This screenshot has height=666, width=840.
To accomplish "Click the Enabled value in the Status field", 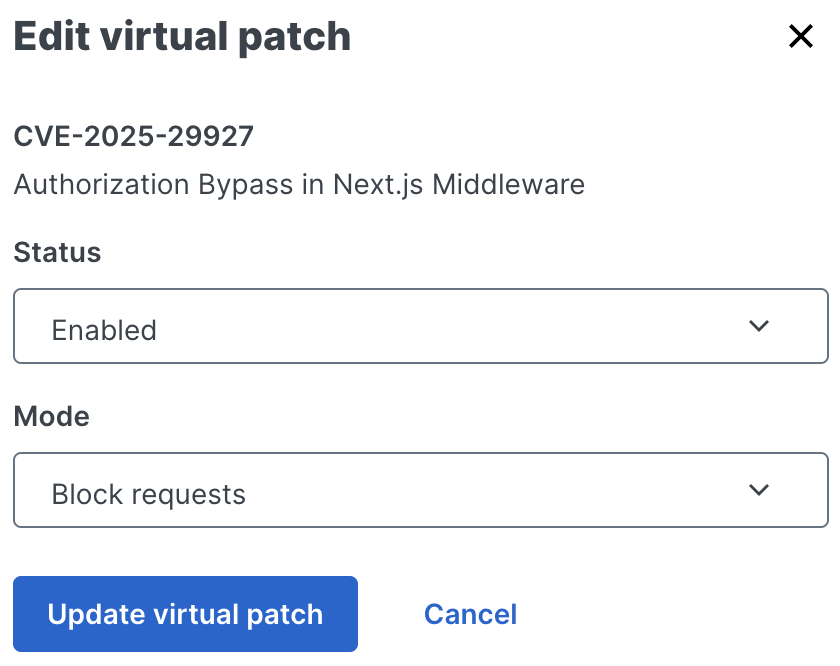I will pos(104,329).
